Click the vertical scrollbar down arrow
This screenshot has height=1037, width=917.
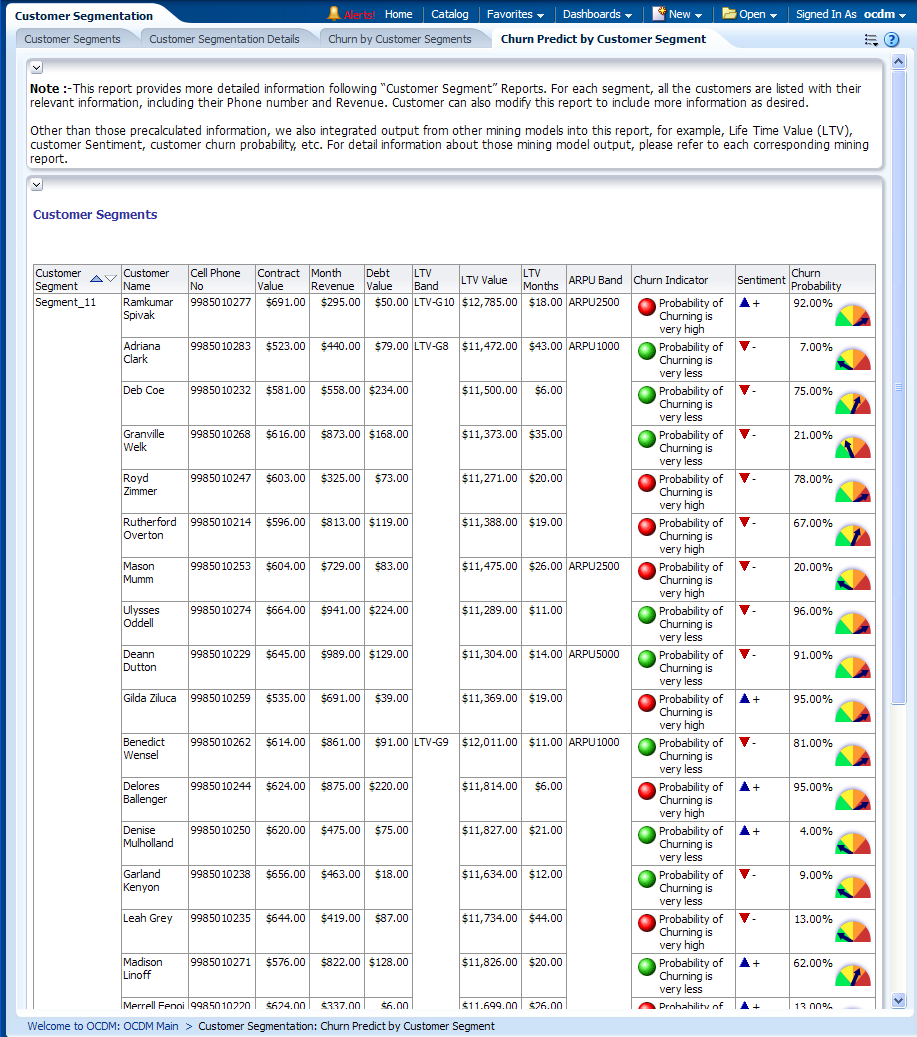(x=898, y=1000)
